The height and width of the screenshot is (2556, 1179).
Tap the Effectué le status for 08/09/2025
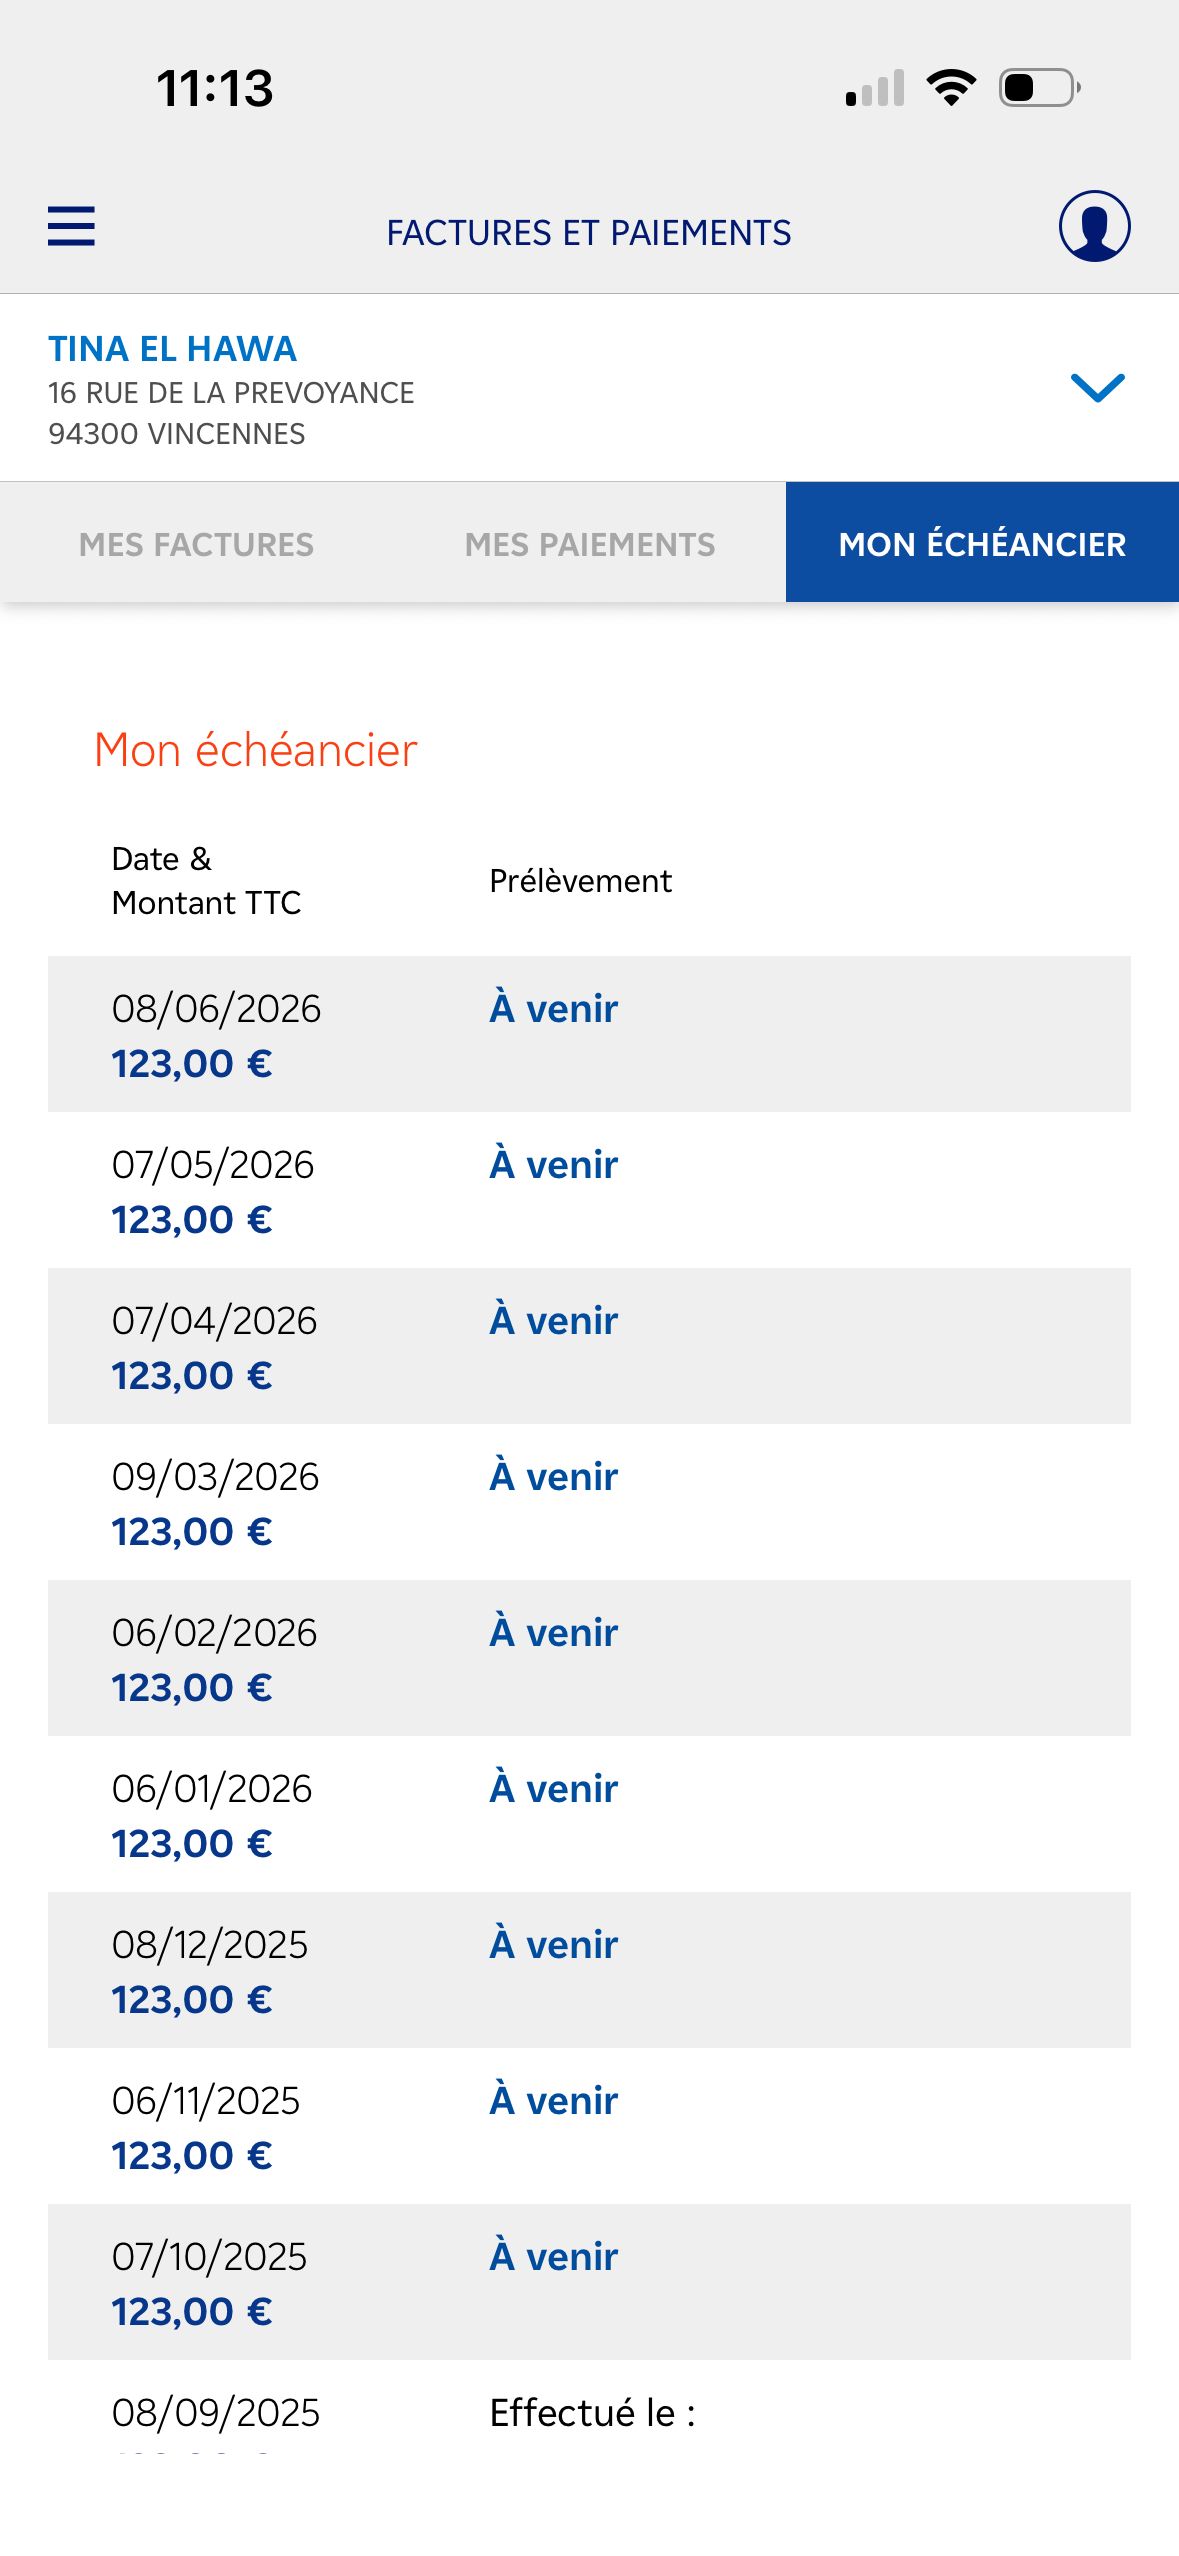coord(592,2412)
